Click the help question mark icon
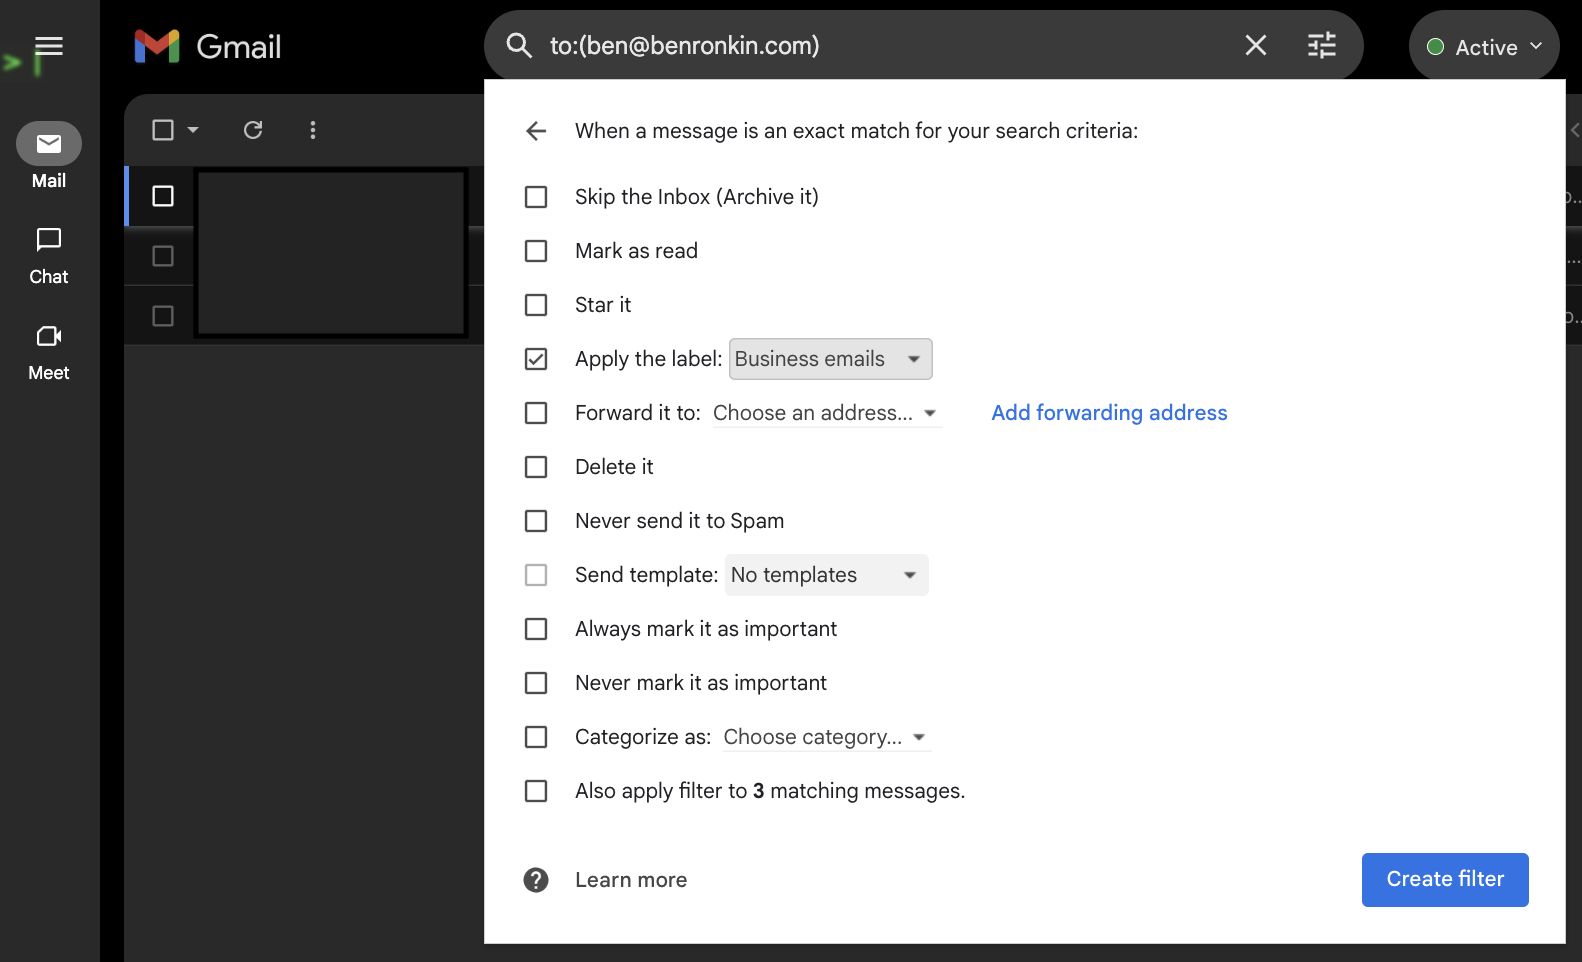The height and width of the screenshot is (962, 1582). (536, 880)
